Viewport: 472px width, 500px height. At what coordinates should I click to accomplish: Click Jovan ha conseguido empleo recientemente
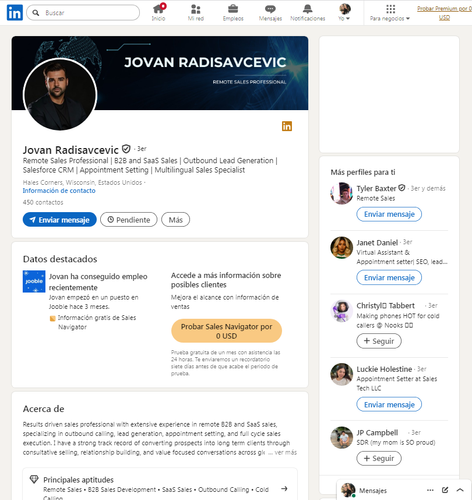(98, 282)
